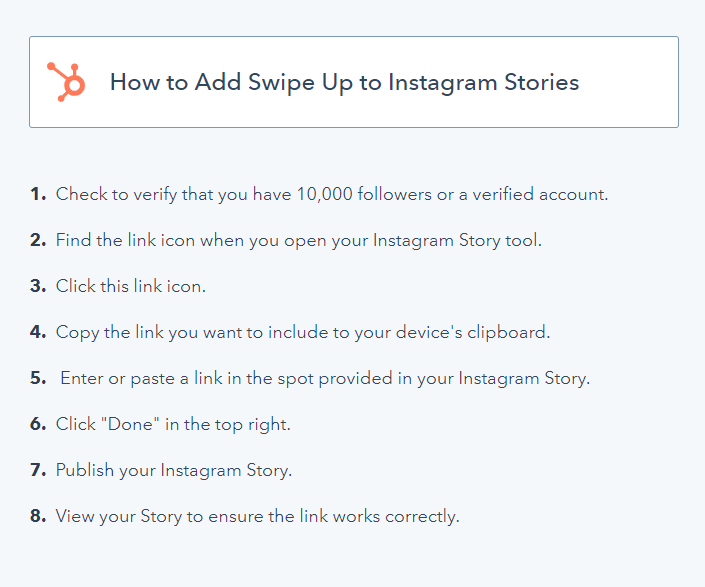This screenshot has width=705, height=587.
Task: Click the step mentioning "Done" in top right
Action: coord(173,424)
